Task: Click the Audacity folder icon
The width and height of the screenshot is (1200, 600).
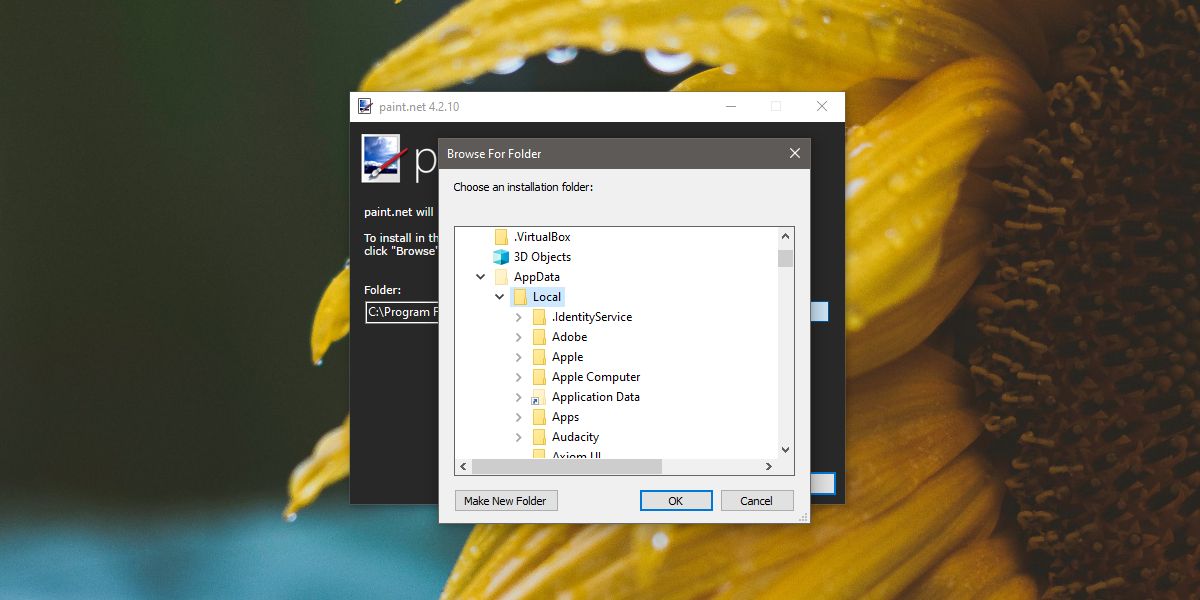Action: click(539, 437)
